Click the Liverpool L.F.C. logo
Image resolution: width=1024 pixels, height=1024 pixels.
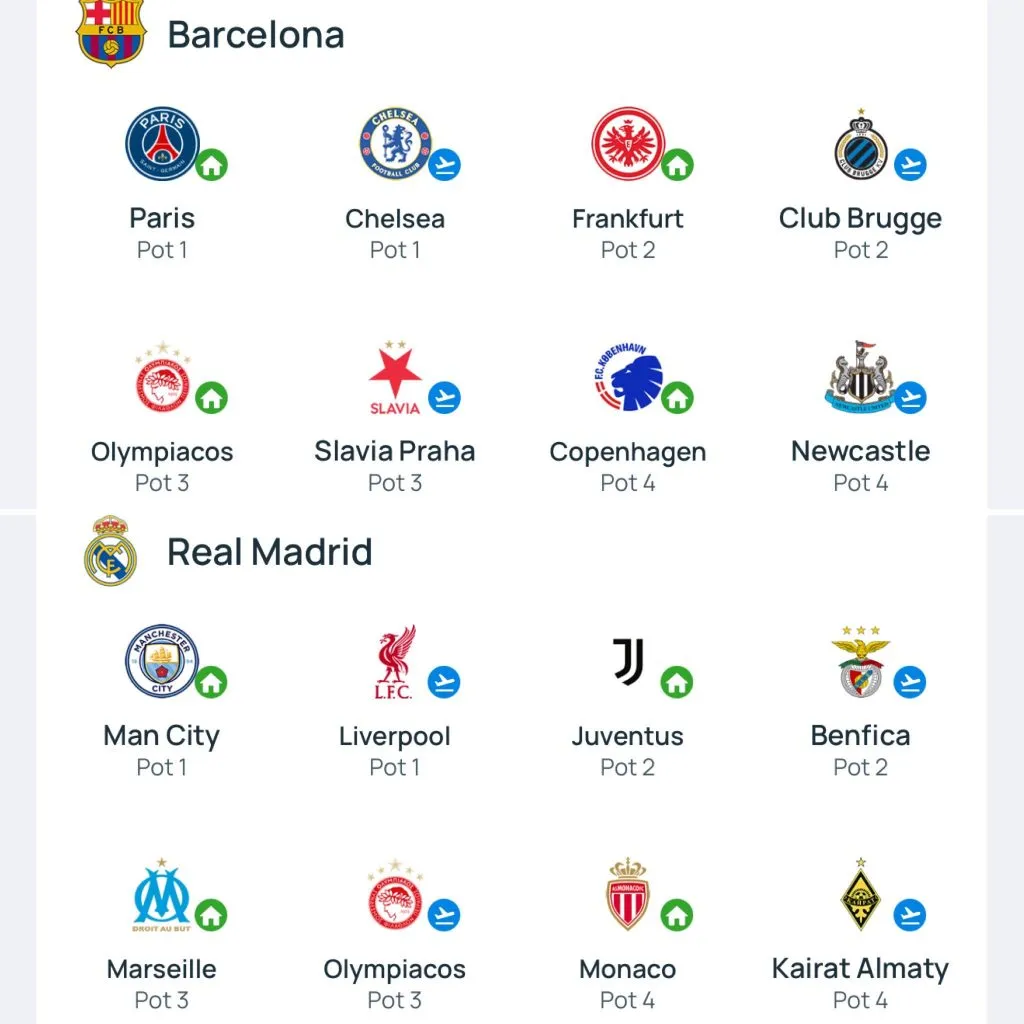coord(395,662)
